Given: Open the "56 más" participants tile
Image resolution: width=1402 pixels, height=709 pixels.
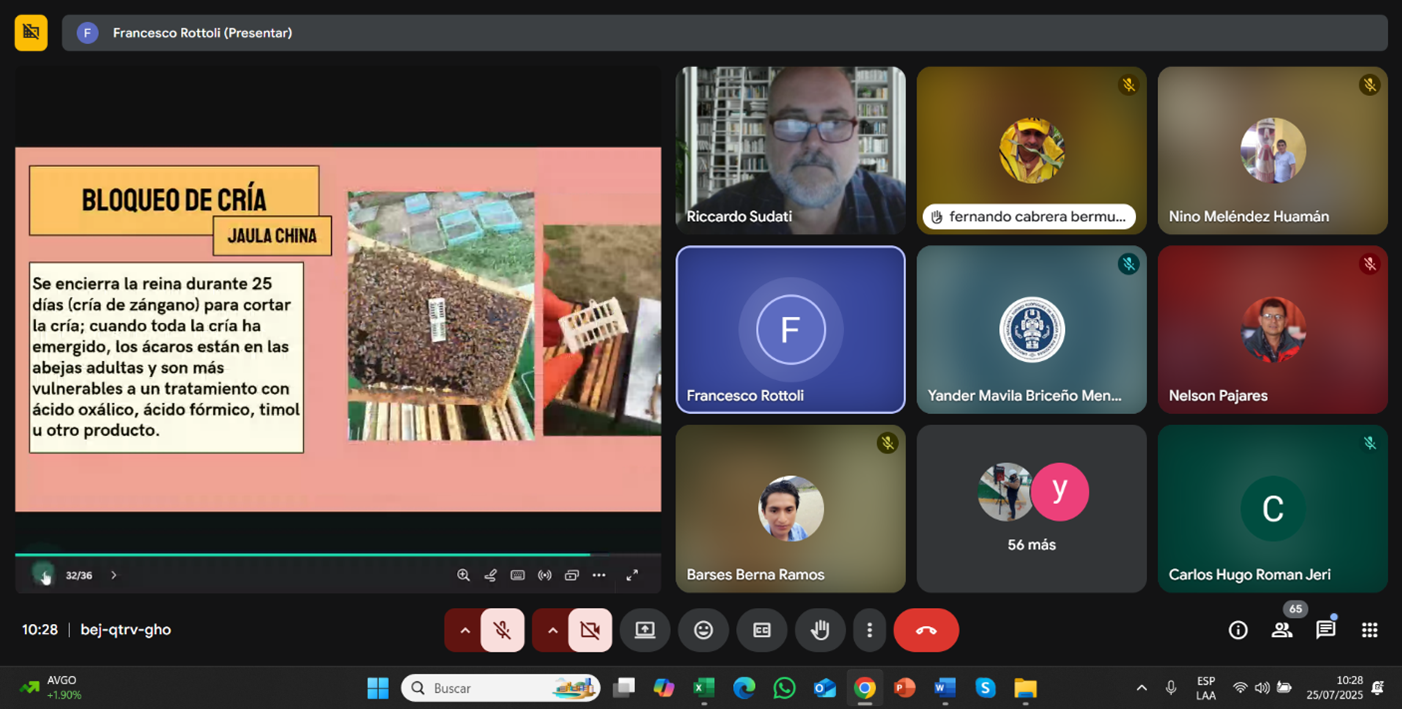Looking at the screenshot, I should [x=1031, y=508].
